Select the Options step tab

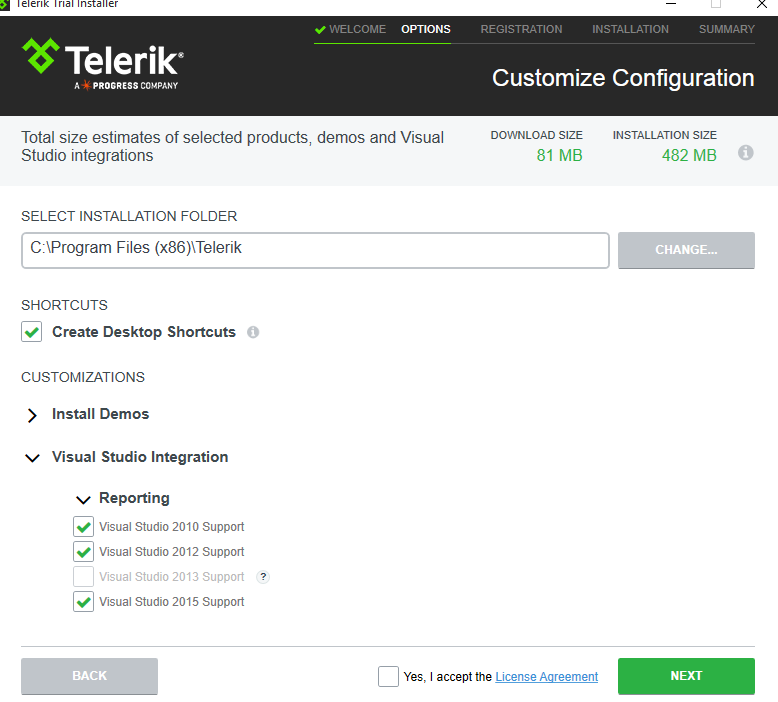click(x=426, y=30)
